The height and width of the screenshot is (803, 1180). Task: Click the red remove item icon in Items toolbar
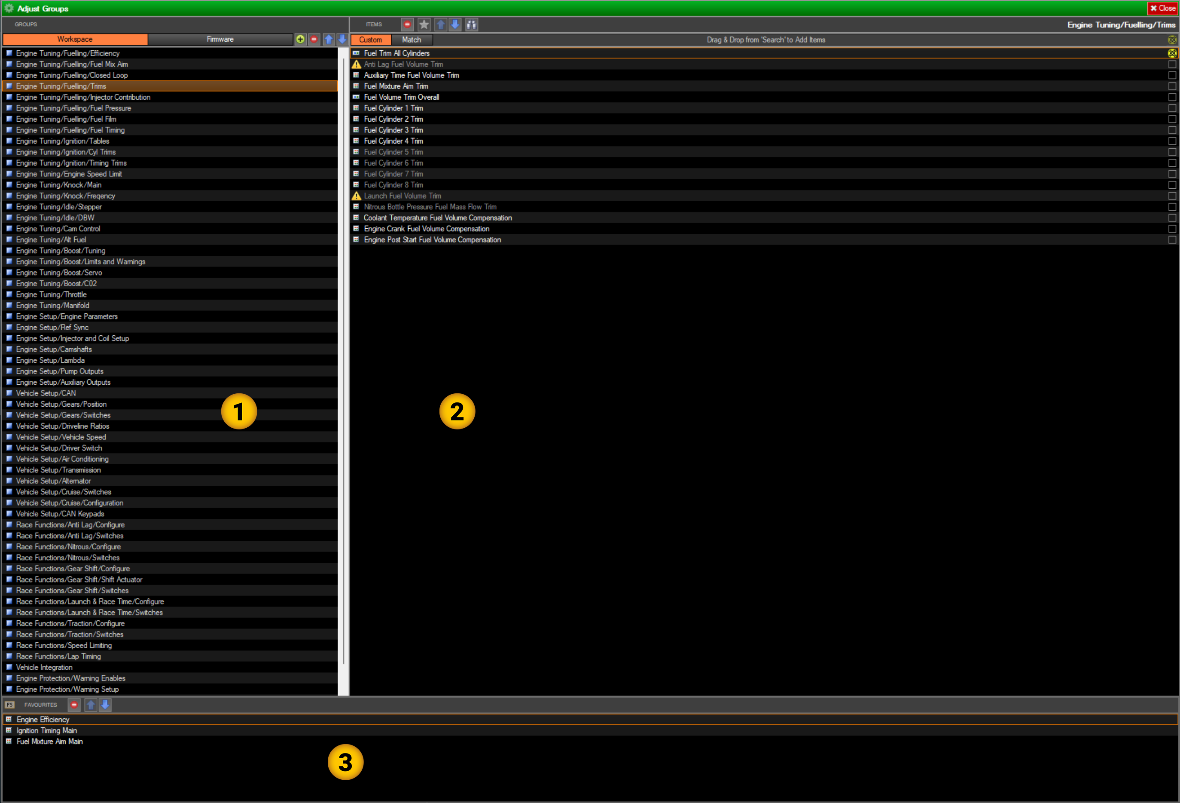point(408,23)
